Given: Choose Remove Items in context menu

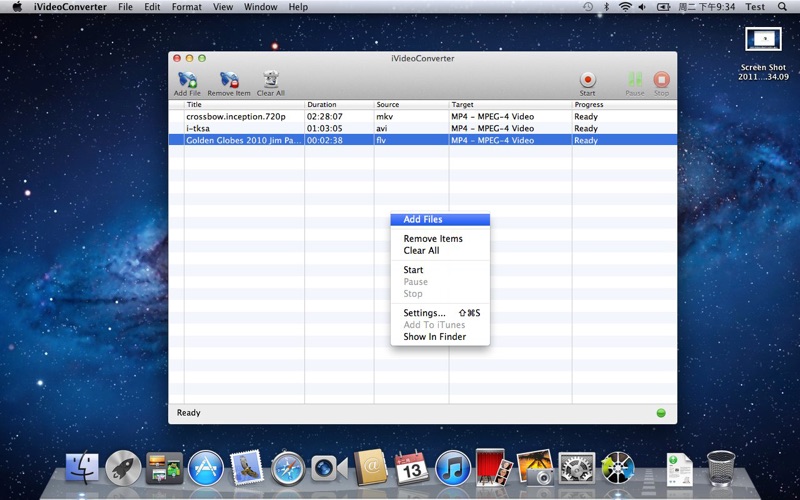Looking at the screenshot, I should pos(440,238).
